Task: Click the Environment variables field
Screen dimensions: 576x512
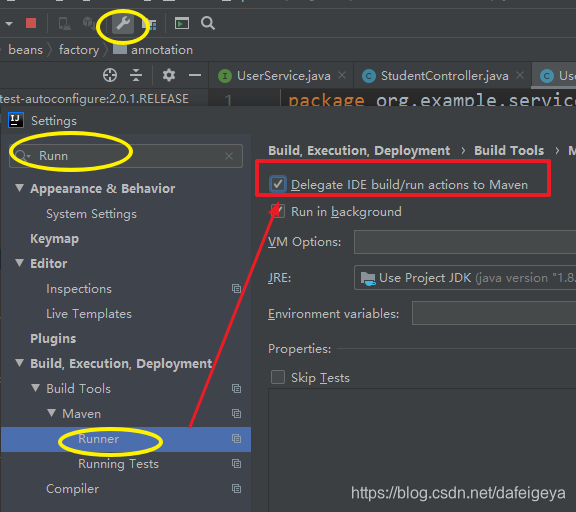Action: [x=494, y=313]
